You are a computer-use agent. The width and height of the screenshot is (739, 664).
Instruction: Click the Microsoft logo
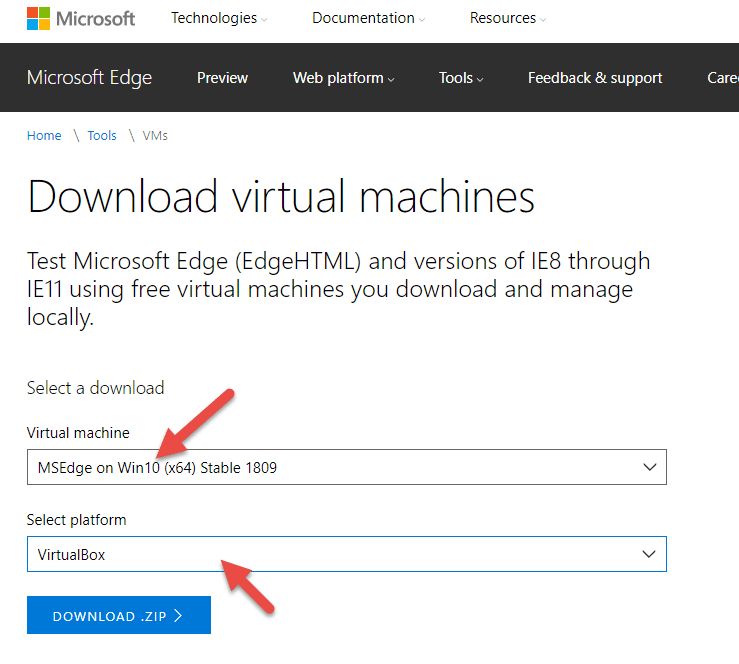tap(81, 18)
